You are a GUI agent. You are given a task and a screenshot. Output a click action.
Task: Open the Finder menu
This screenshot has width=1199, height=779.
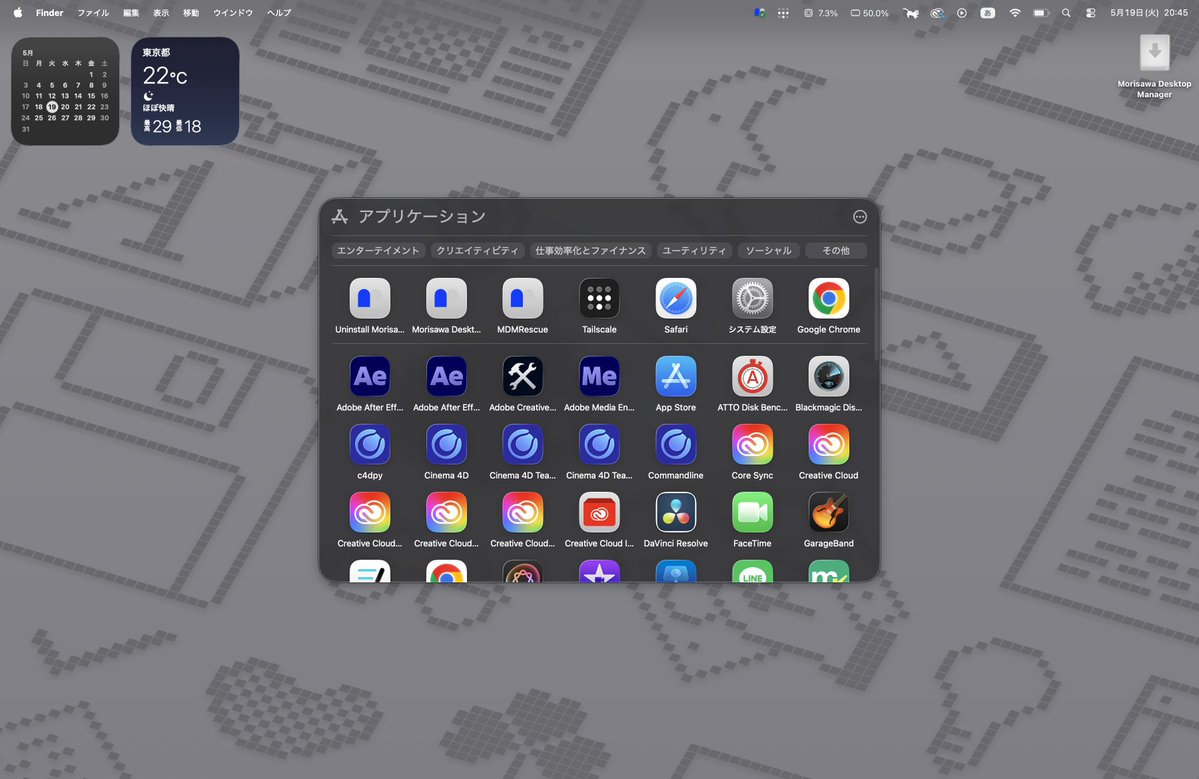pos(50,13)
